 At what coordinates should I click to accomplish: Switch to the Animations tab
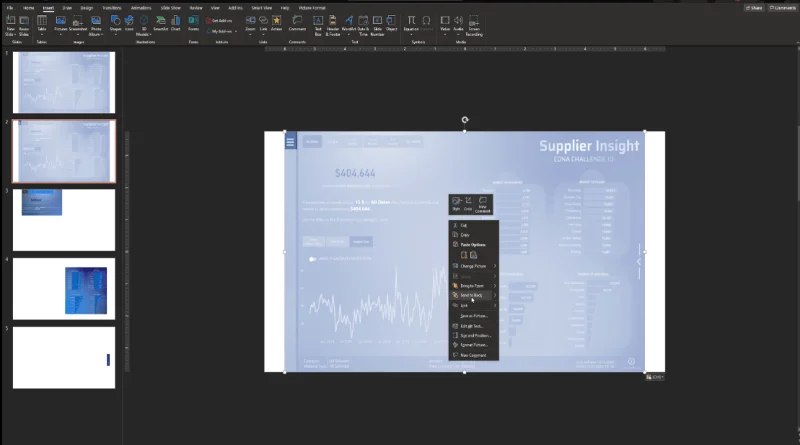coord(141,8)
